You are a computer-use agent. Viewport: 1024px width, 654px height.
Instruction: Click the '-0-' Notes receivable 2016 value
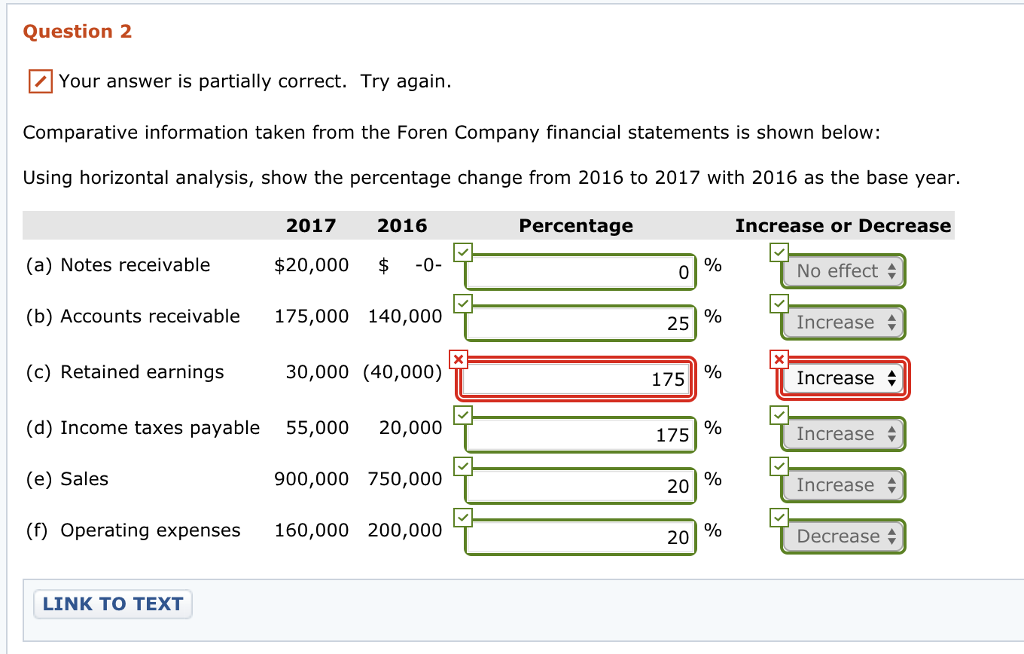[428, 265]
